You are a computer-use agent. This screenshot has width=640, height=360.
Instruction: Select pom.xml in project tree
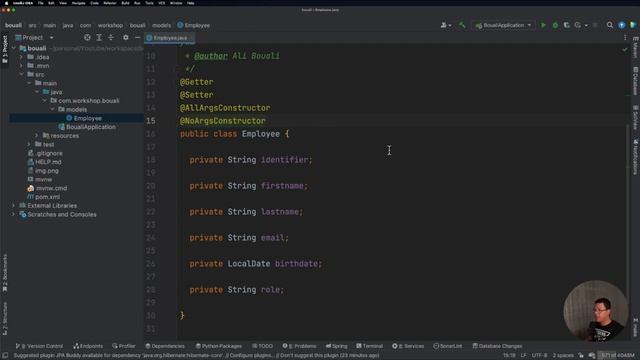44,197
